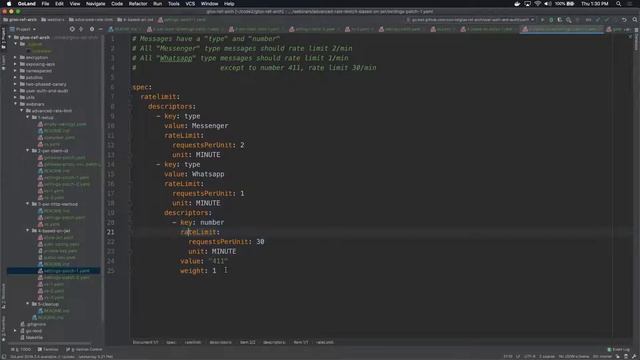
Task: Click the expand/collapse all icon in Project panel
Action: (81, 29)
